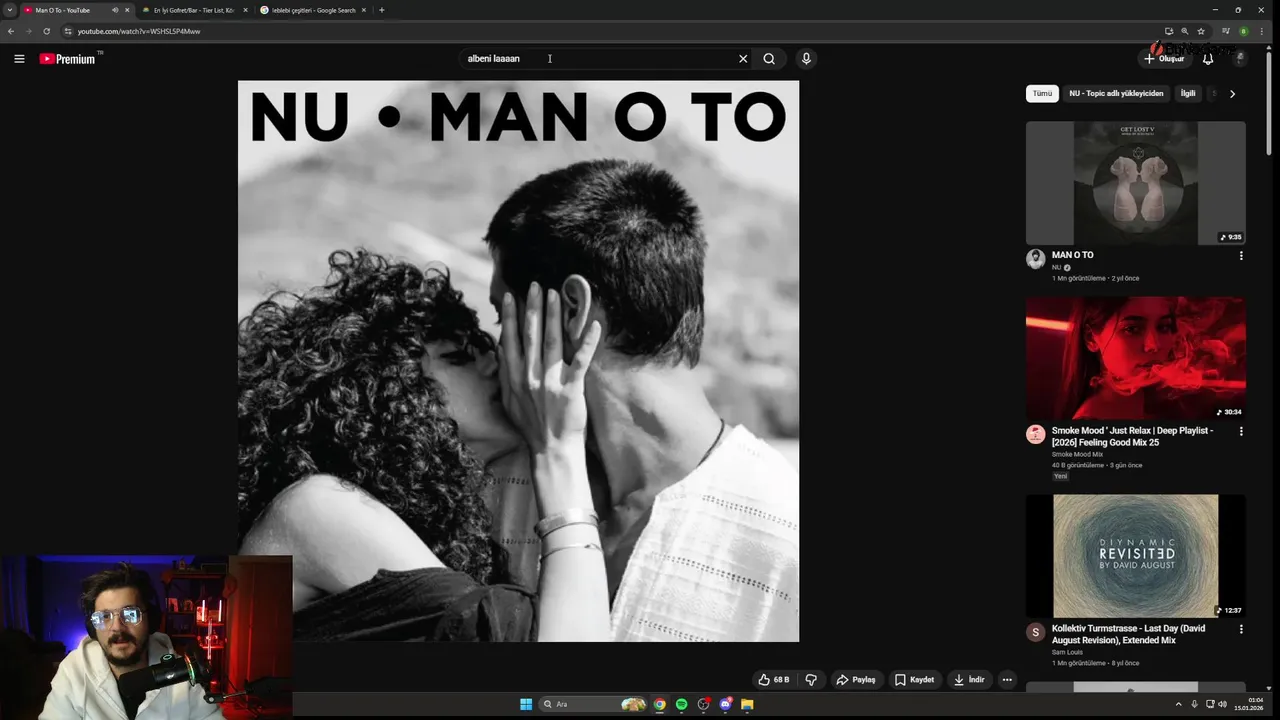Open Dynamic Revisited by David August thumbnail
The height and width of the screenshot is (720, 1280).
tap(1136, 556)
